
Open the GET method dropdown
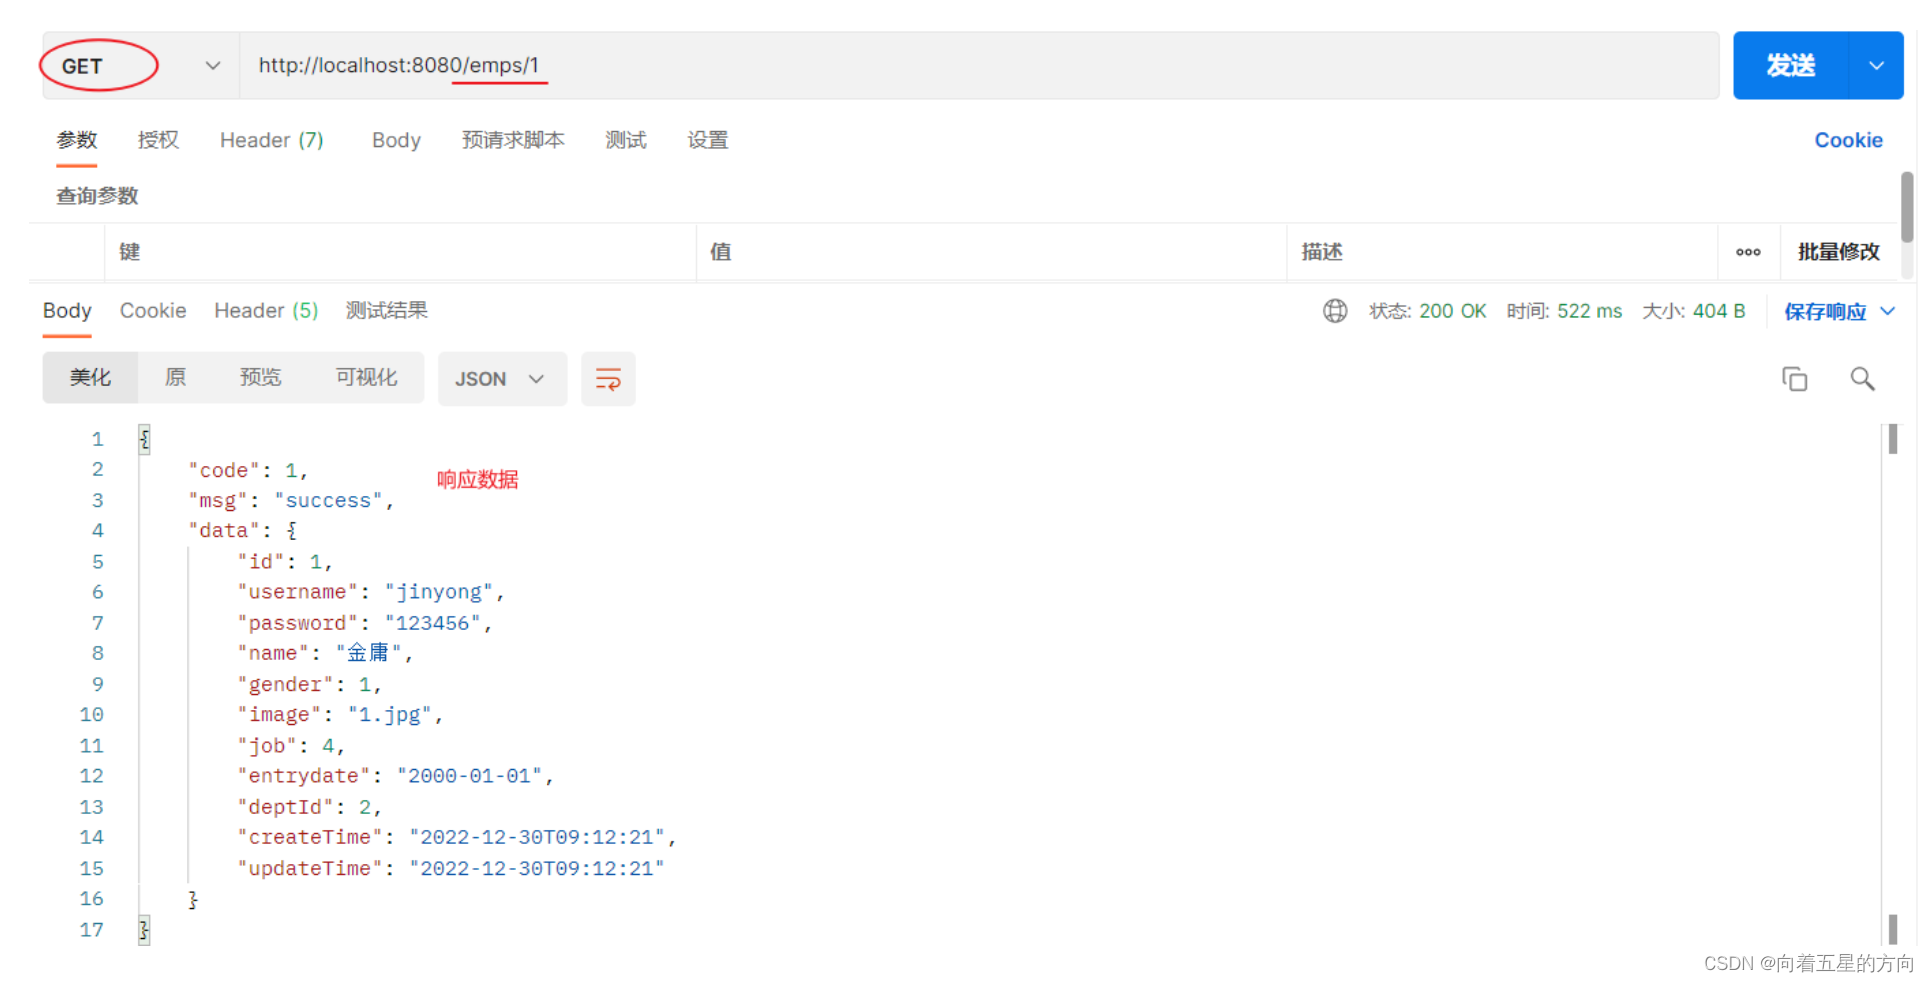(x=140, y=66)
